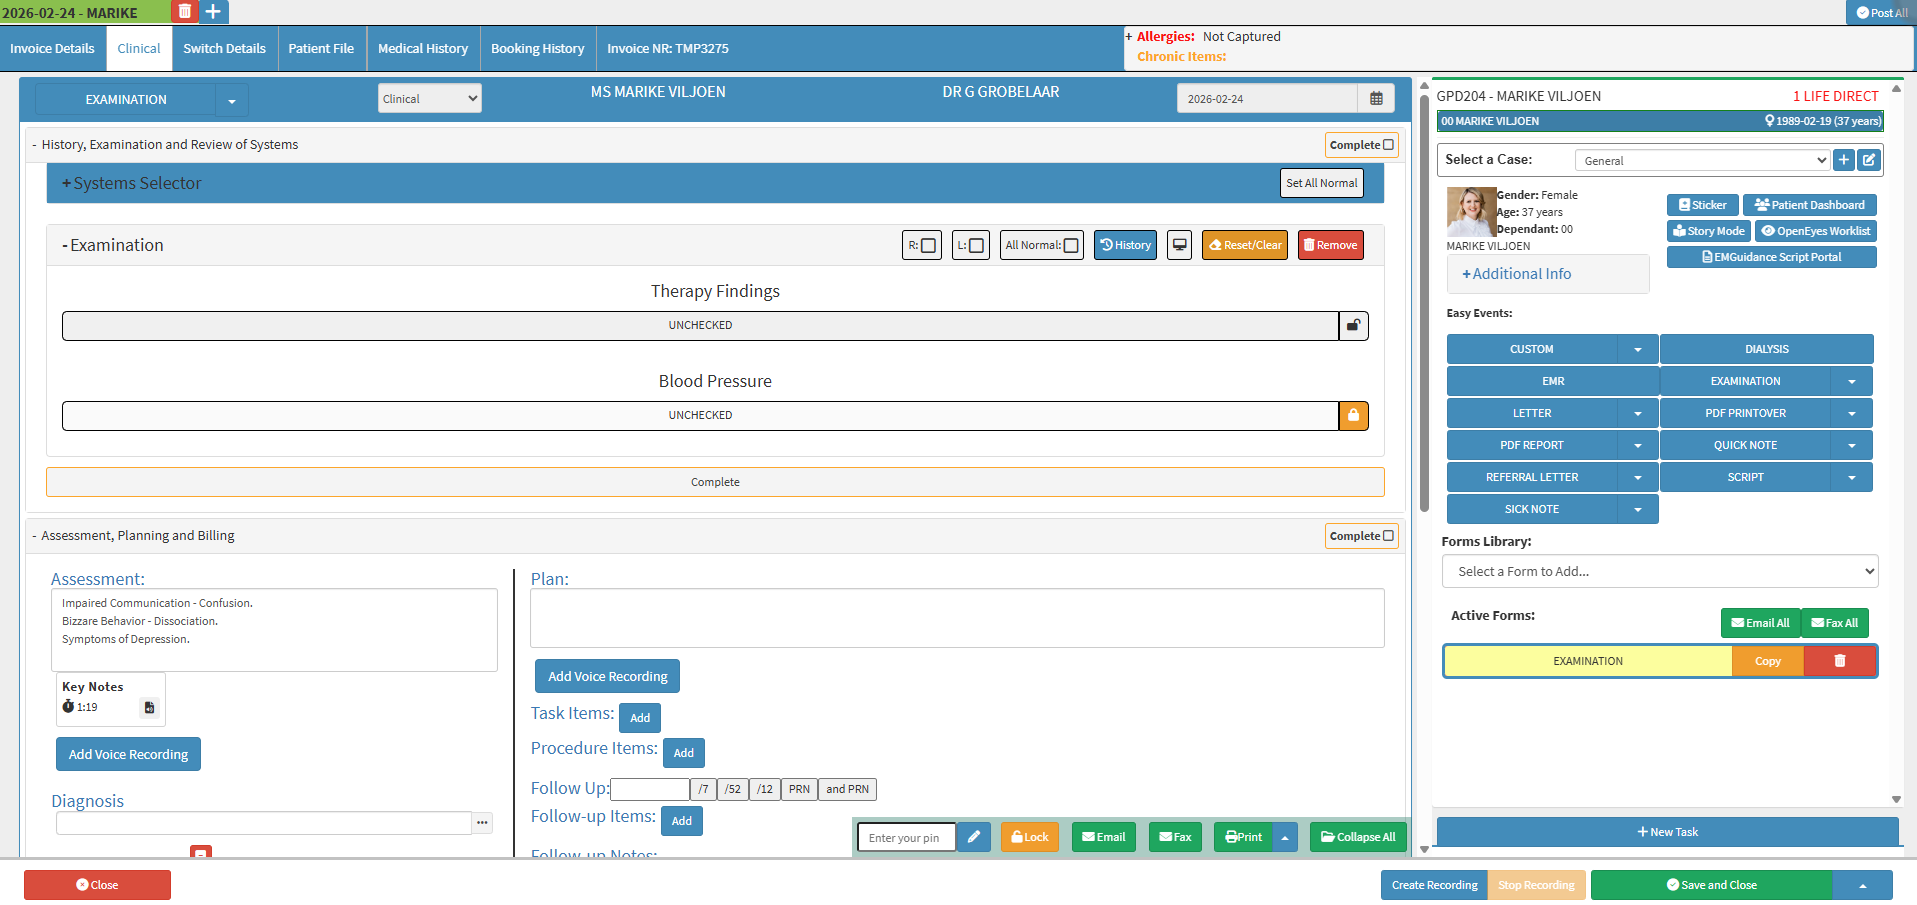The width and height of the screenshot is (1917, 905).
Task: Click the monitor icon in the Examination toolbar
Action: click(1180, 245)
